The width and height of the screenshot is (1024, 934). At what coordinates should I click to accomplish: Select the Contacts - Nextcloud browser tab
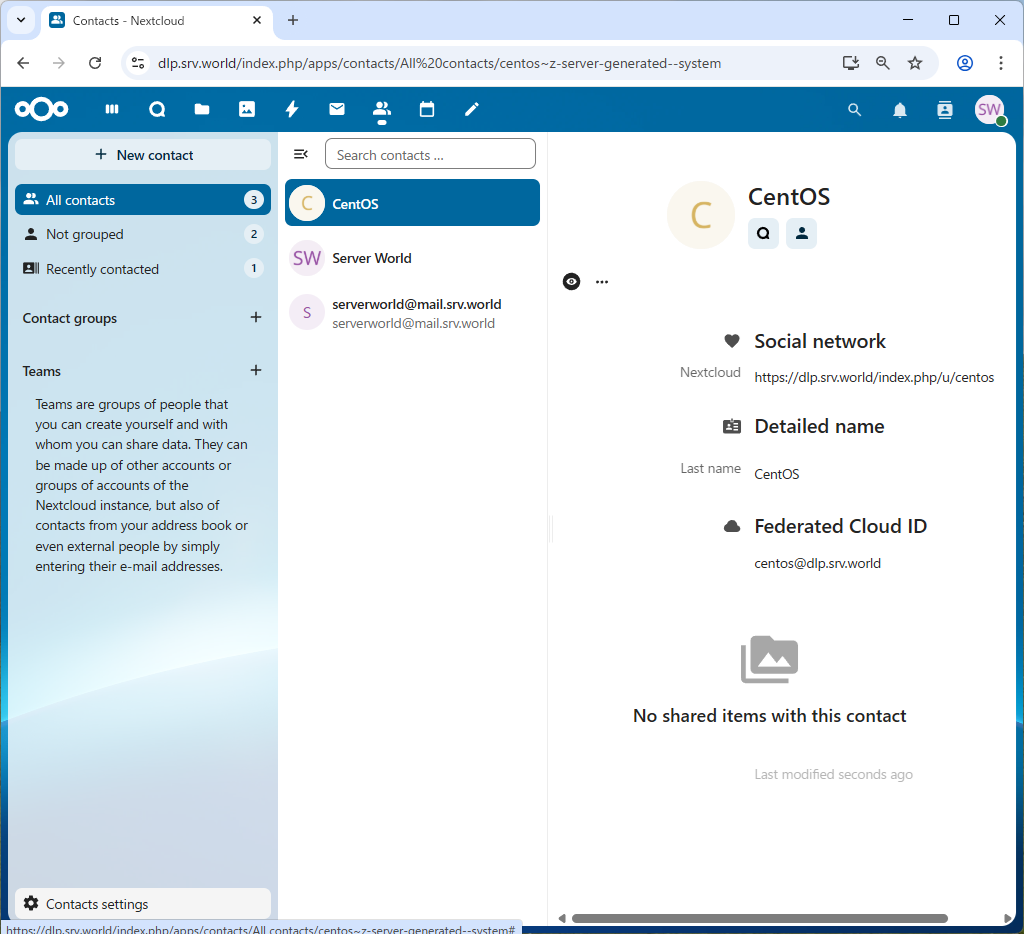pyautogui.click(x=157, y=20)
